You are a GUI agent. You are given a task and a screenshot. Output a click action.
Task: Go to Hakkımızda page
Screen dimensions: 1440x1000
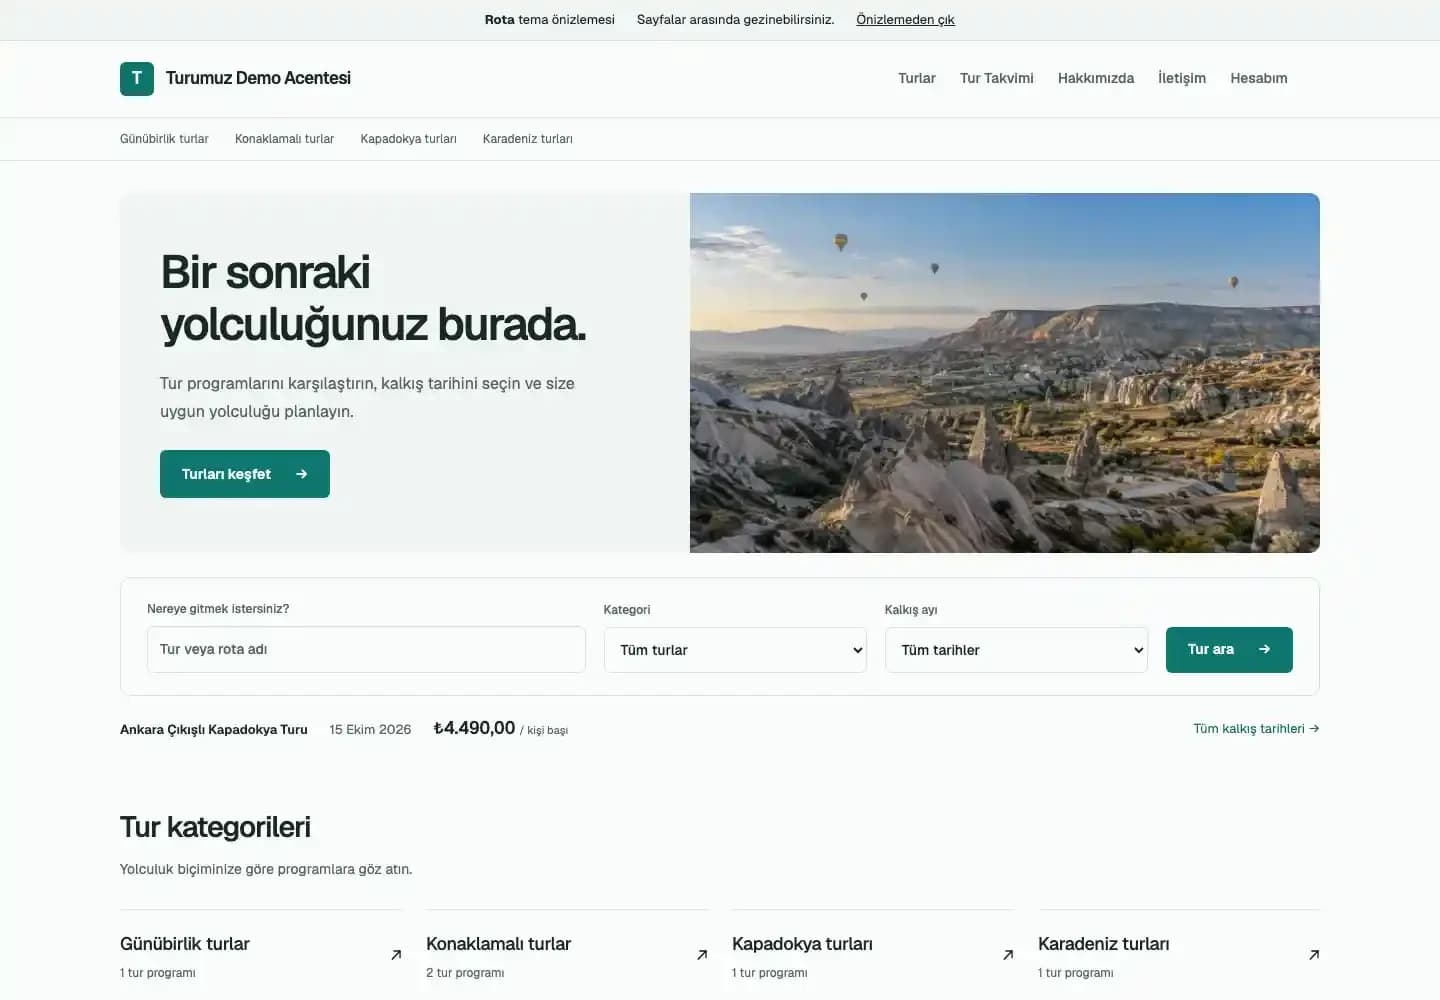click(x=1096, y=78)
